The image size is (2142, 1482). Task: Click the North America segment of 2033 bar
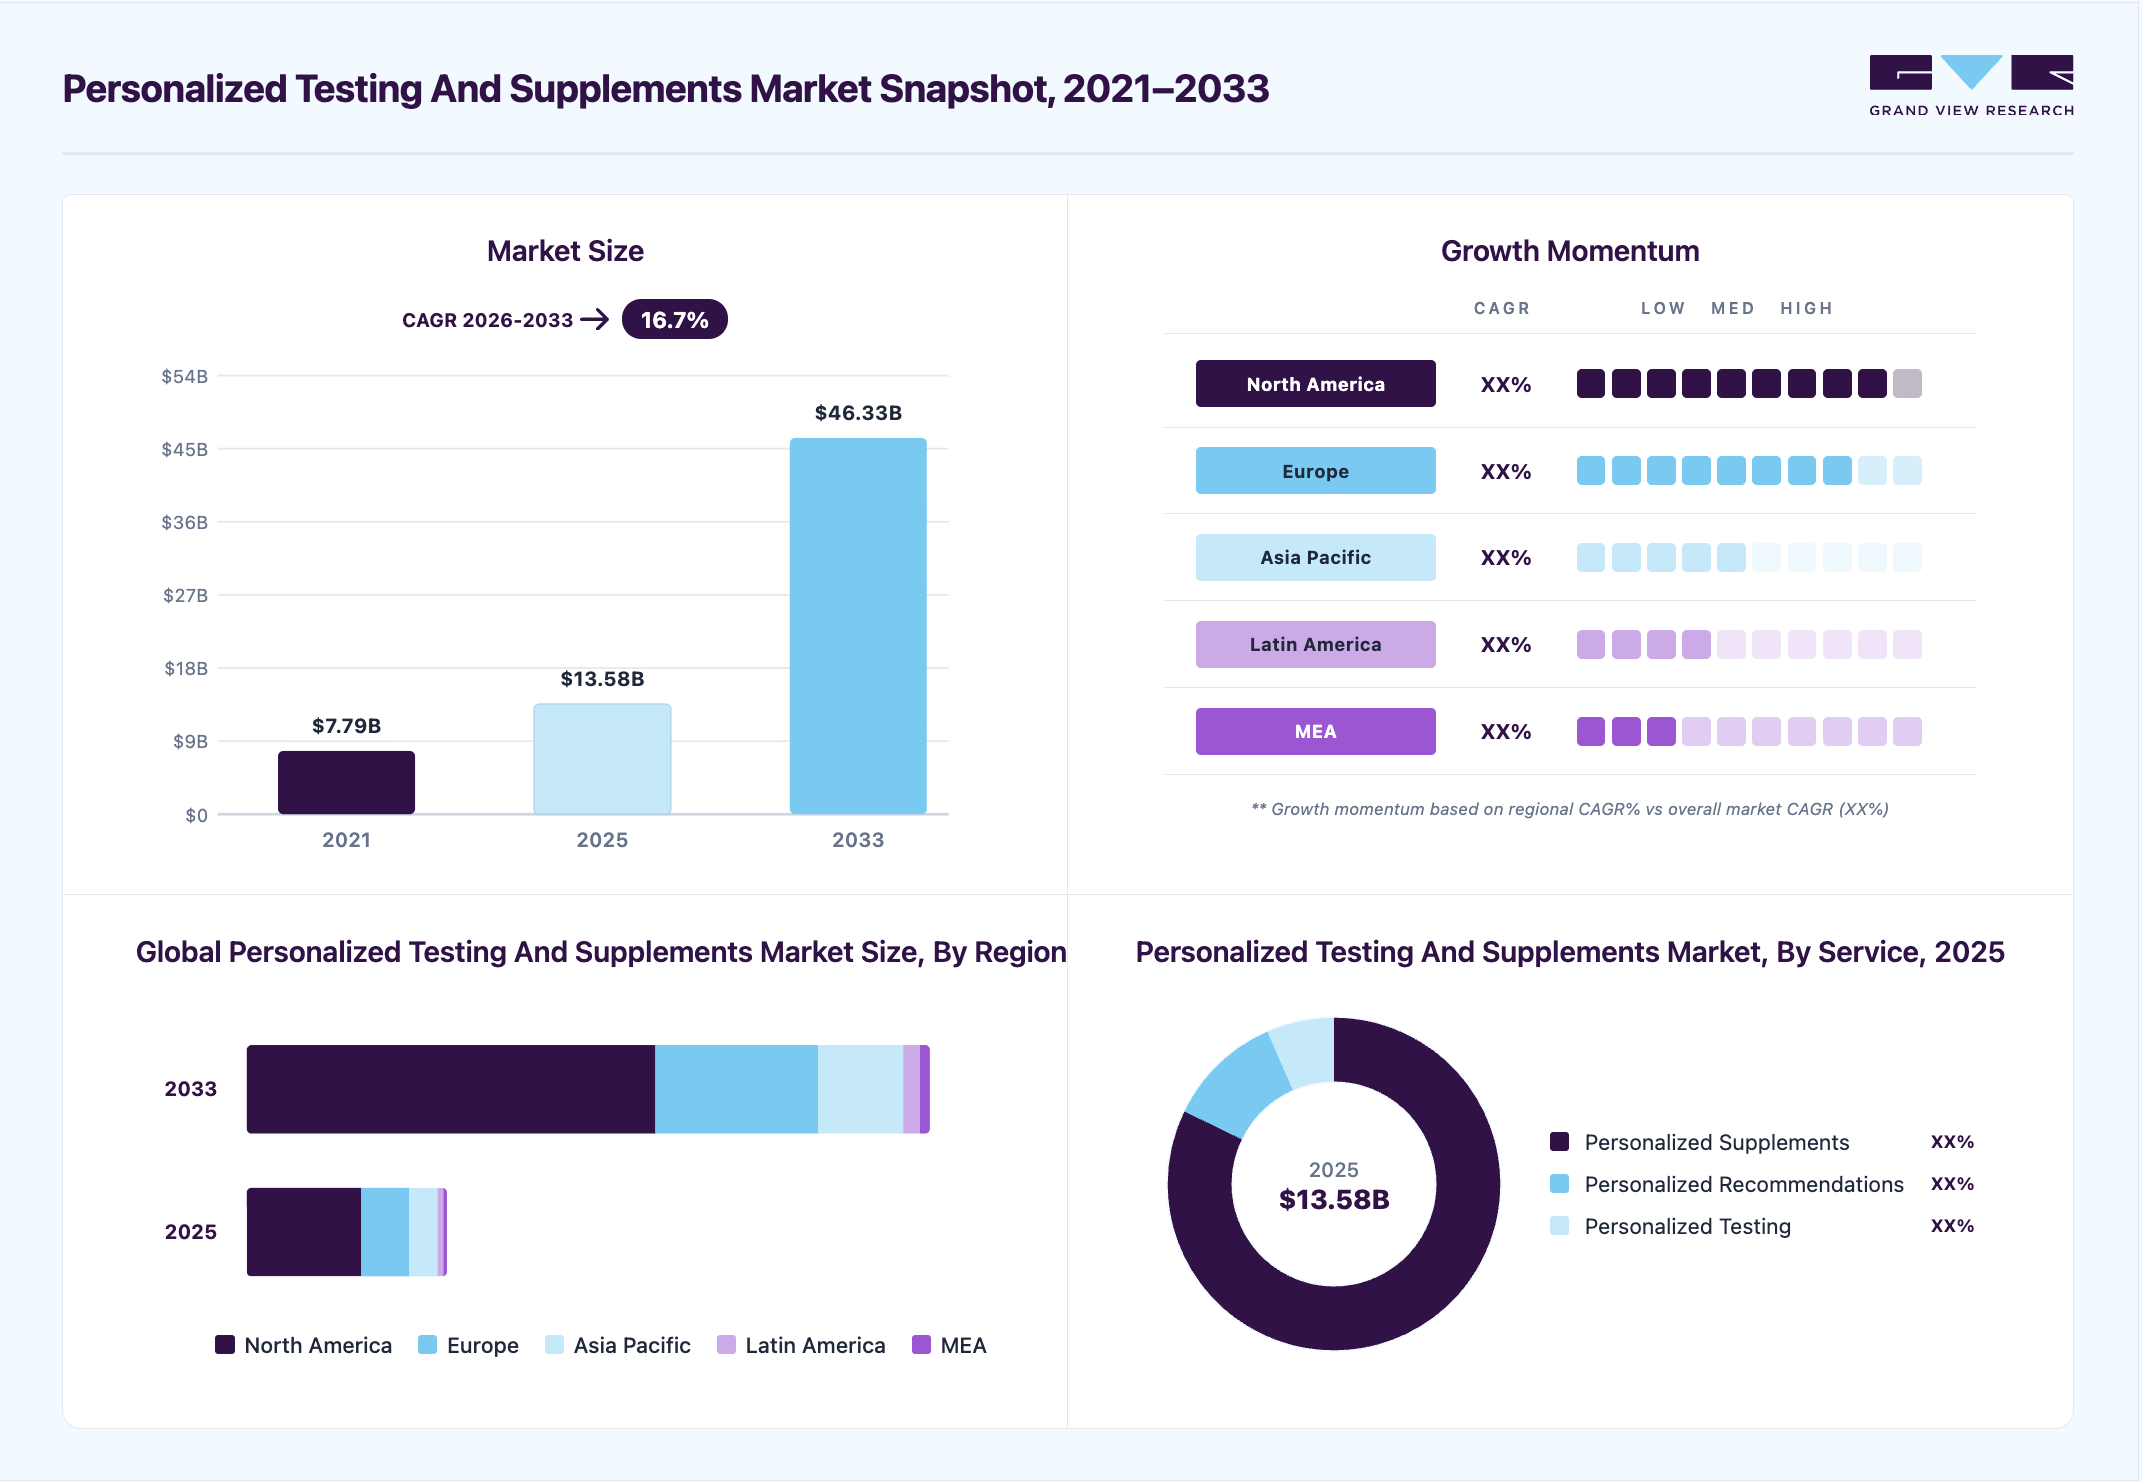tap(451, 1089)
